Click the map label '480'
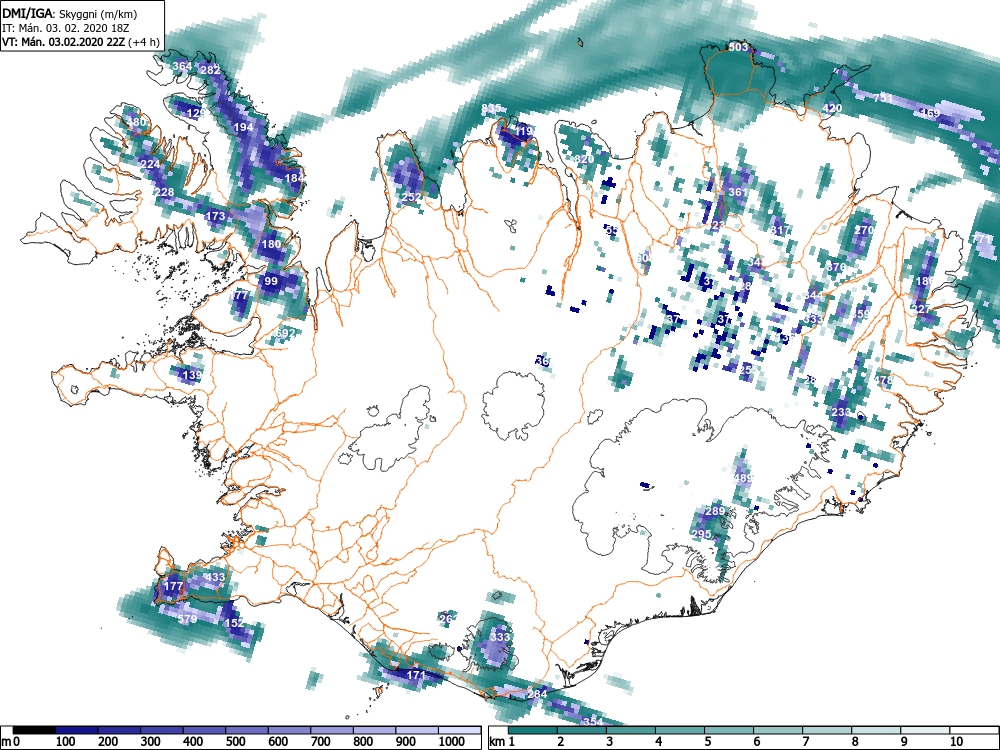The width and height of the screenshot is (1000, 750). click(136, 122)
